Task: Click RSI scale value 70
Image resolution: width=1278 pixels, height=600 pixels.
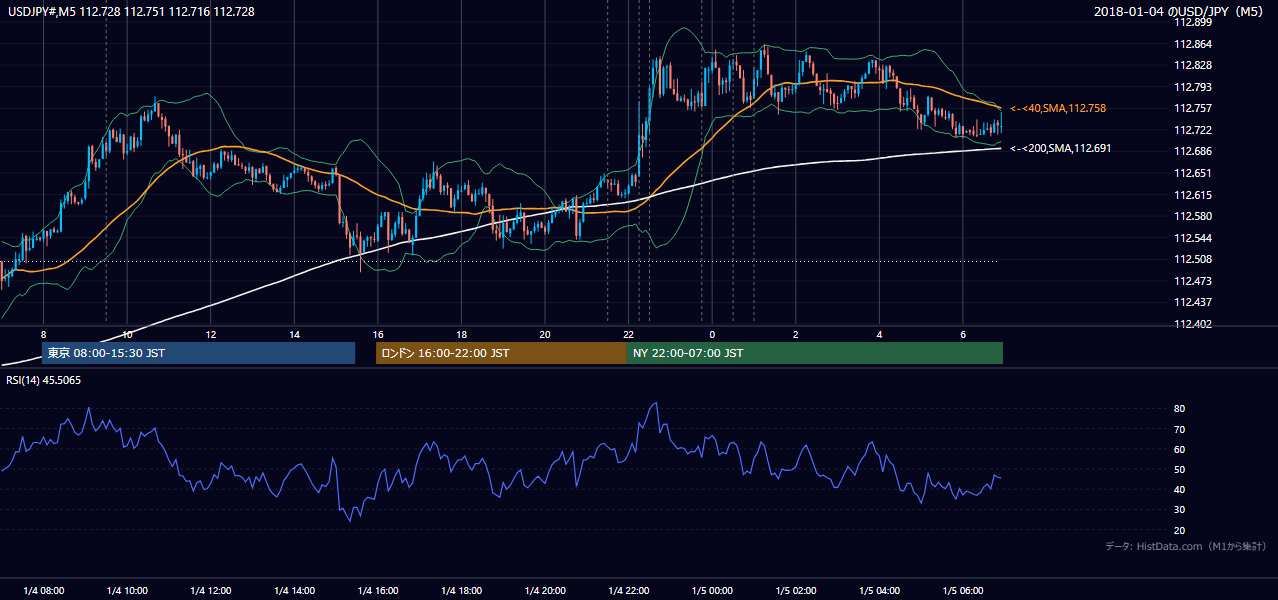Action: (1180, 429)
